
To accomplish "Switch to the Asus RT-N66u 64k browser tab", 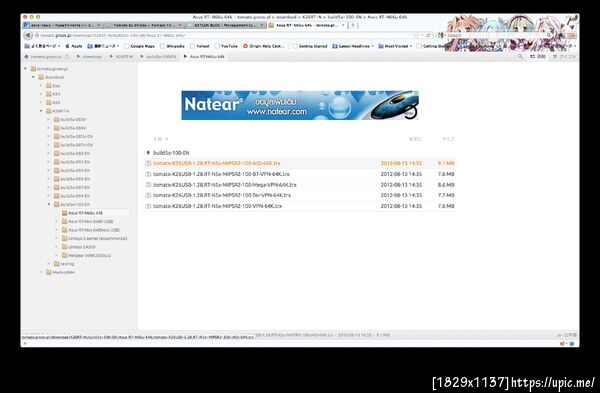I will [306, 25].
